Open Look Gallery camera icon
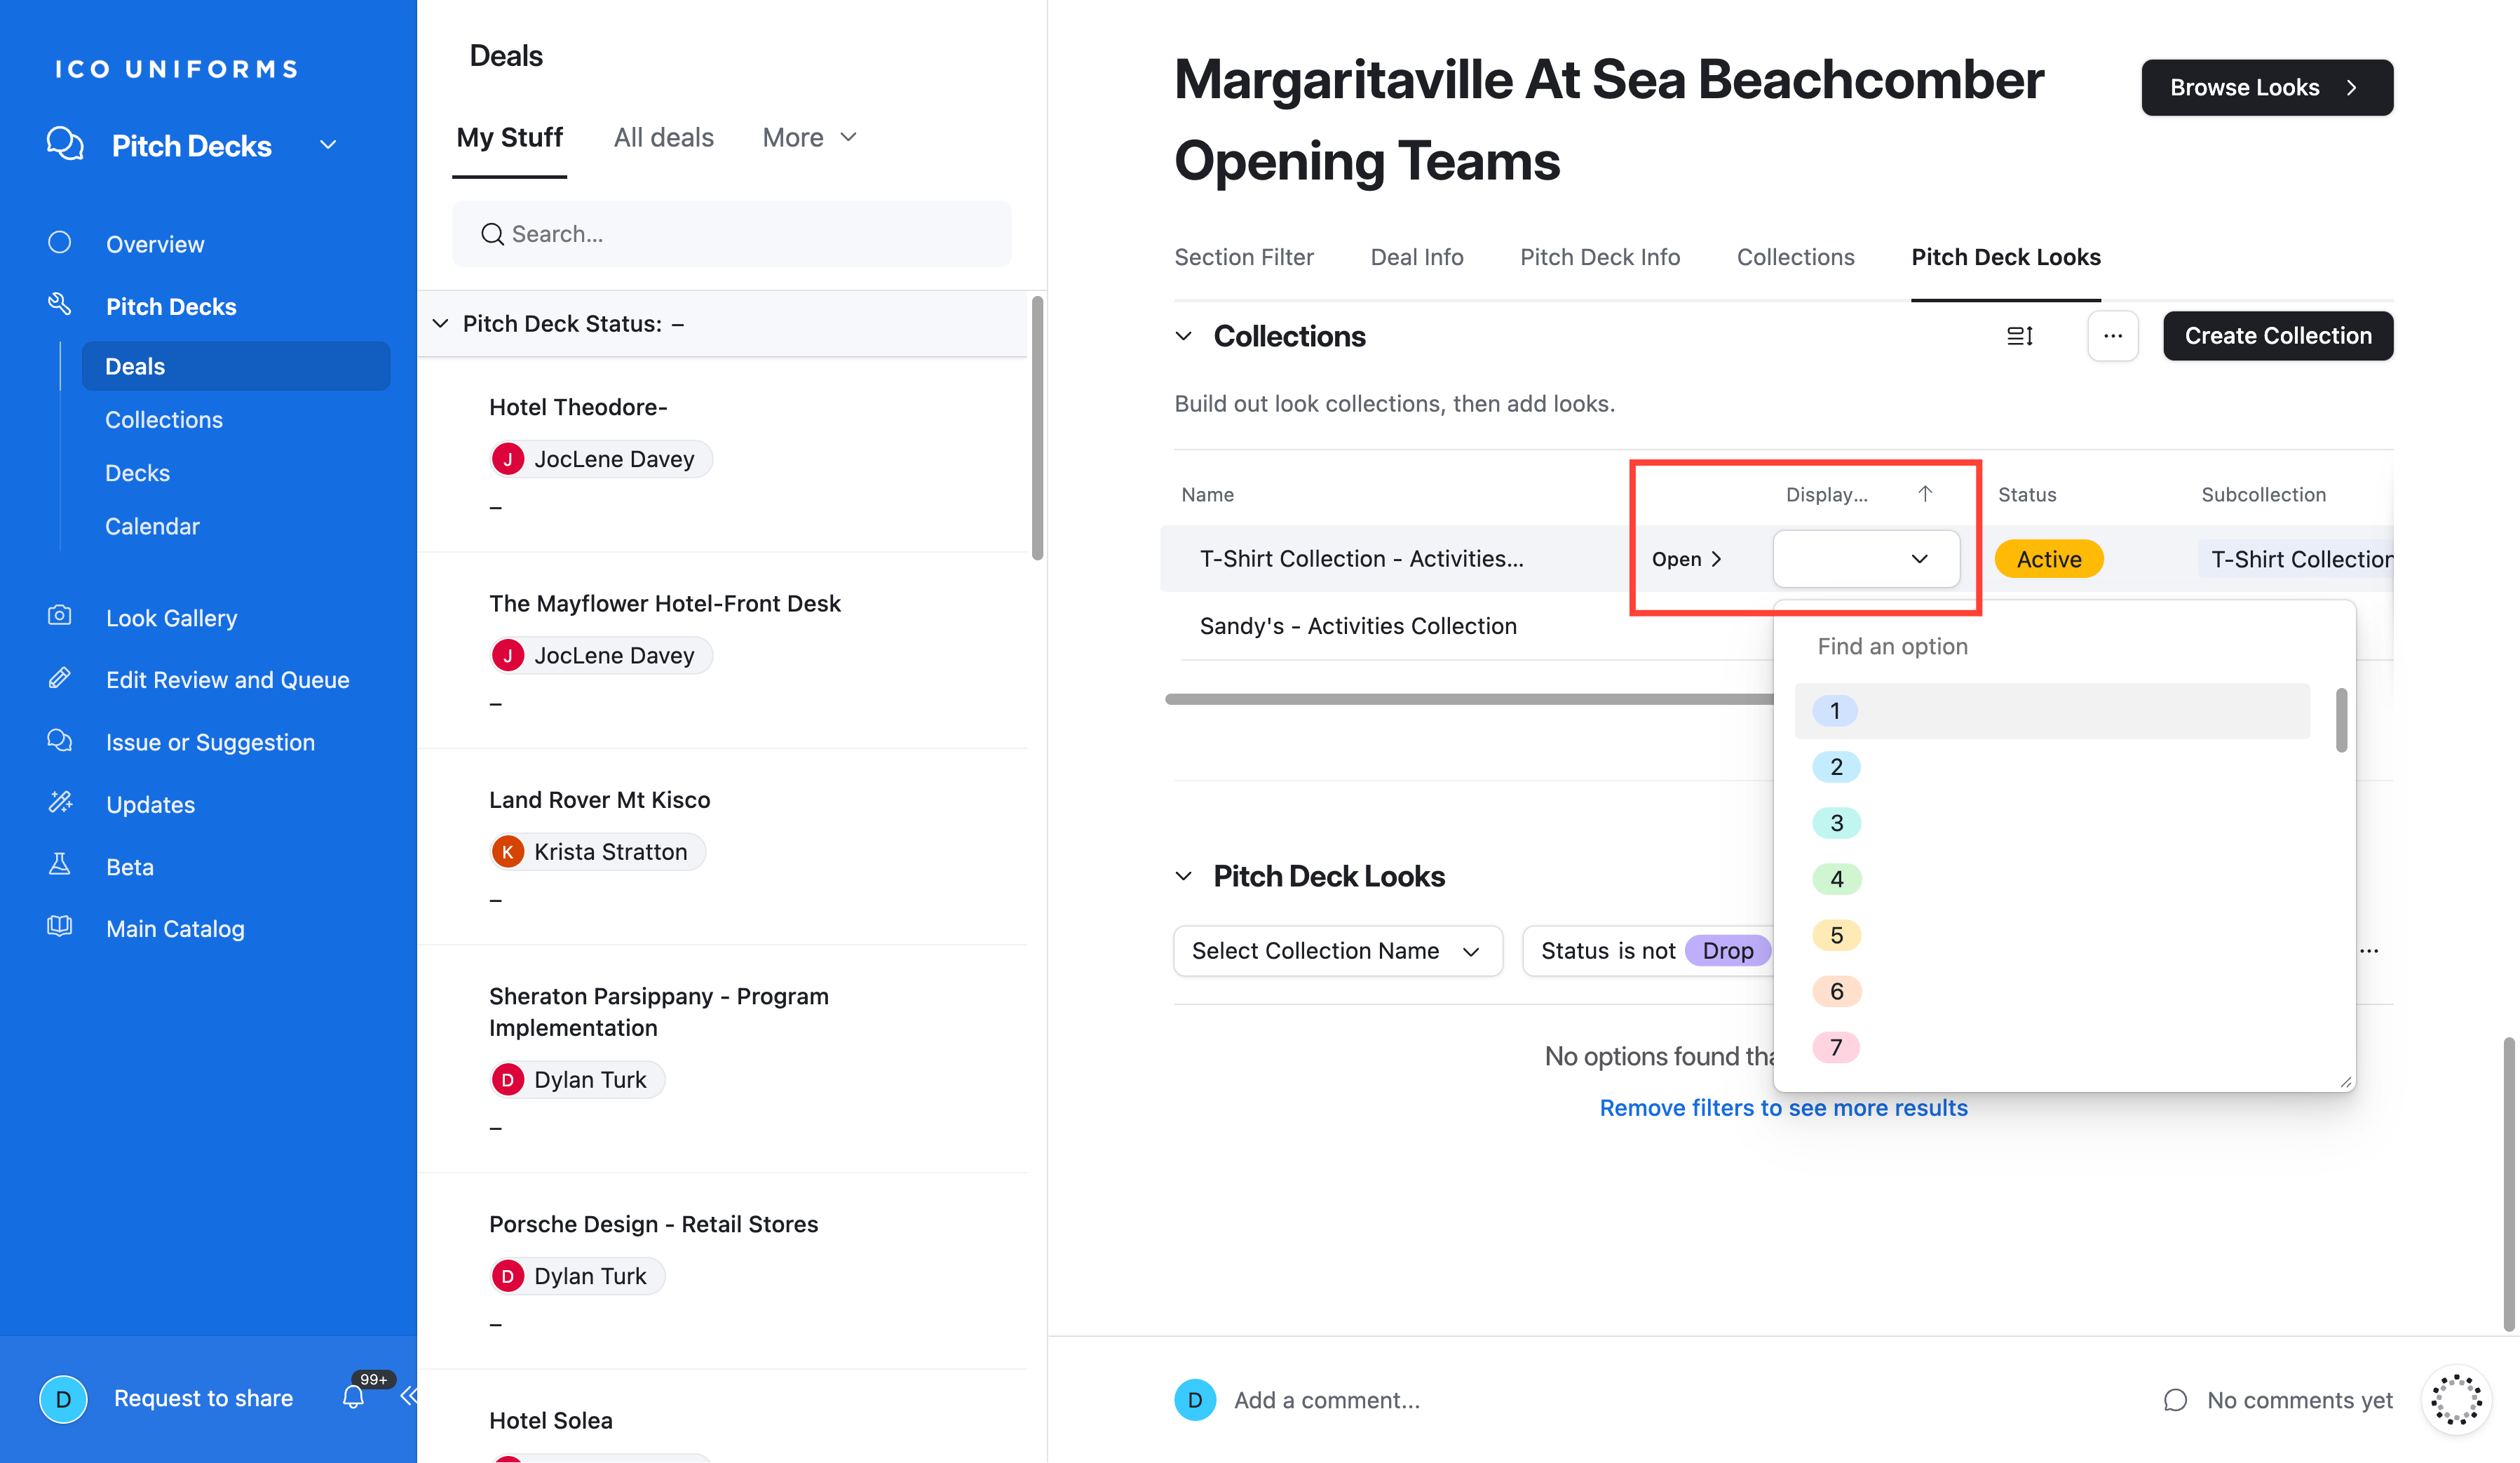 [60, 616]
